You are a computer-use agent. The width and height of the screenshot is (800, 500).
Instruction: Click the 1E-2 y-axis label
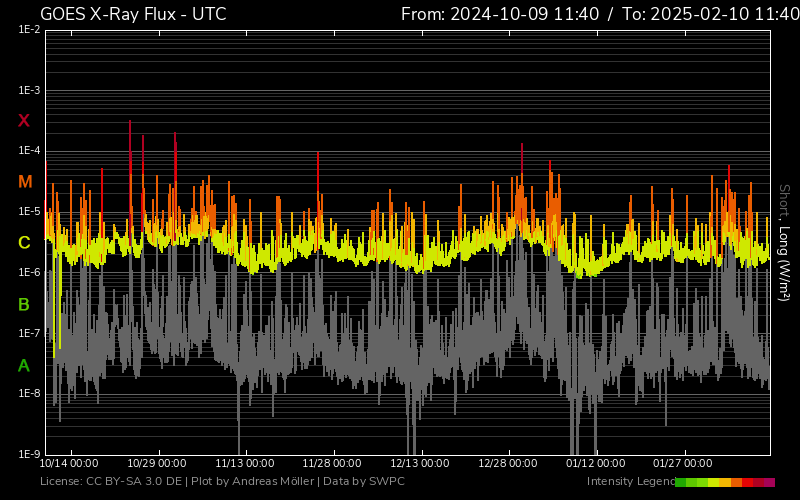[x=29, y=30]
